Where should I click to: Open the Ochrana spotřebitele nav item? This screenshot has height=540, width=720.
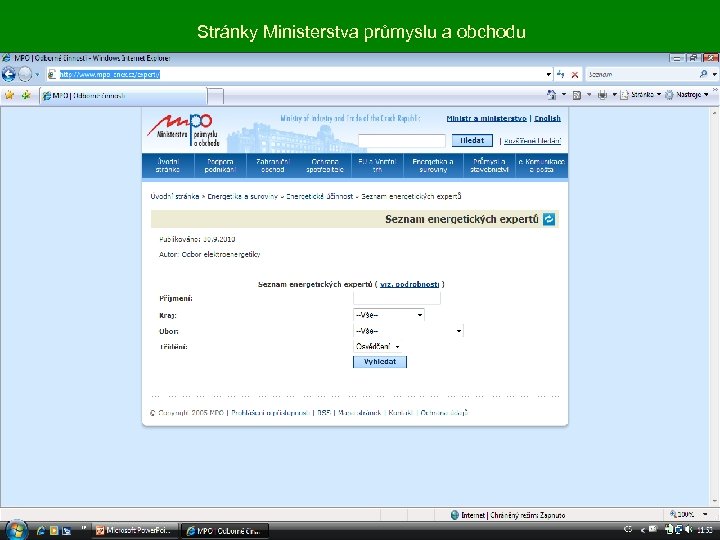pyautogui.click(x=325, y=165)
